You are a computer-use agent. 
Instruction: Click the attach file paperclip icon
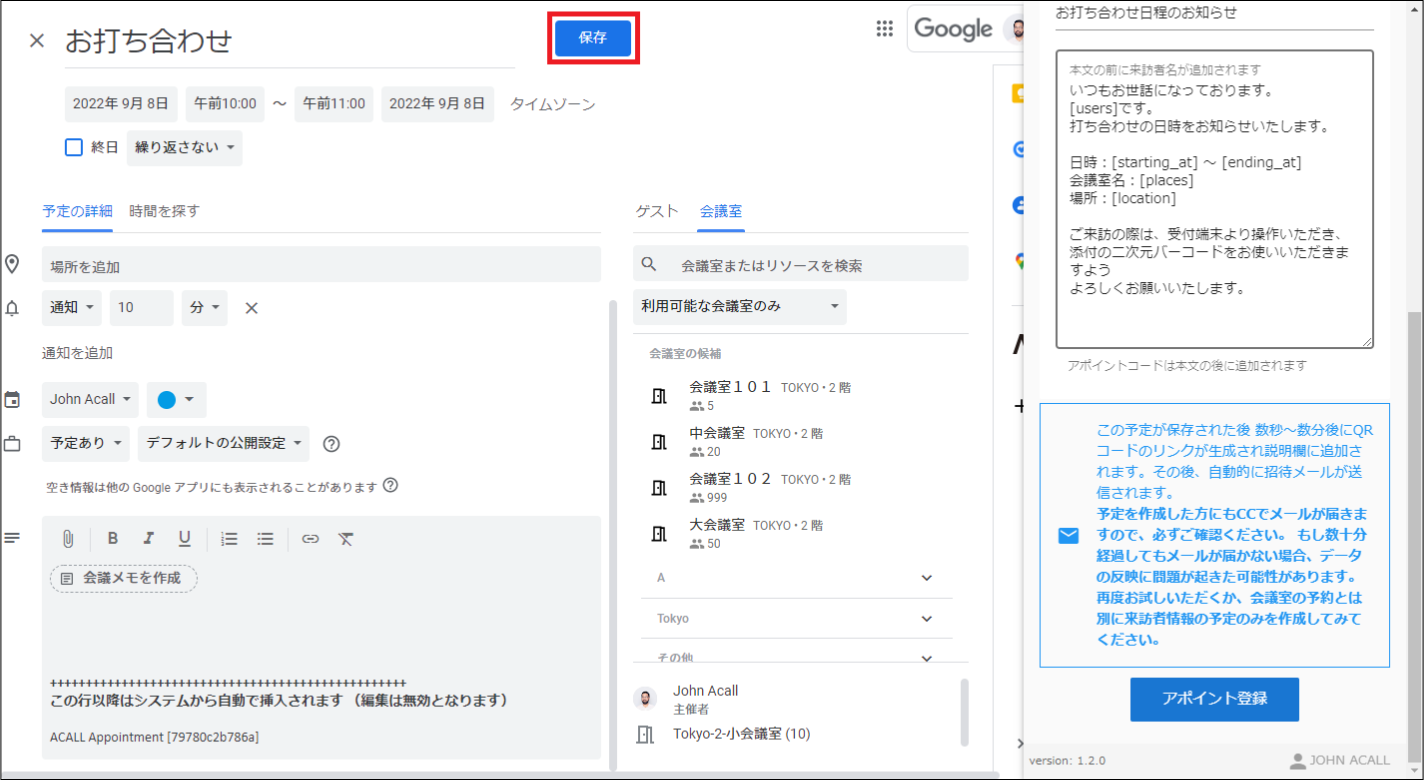tap(68, 539)
